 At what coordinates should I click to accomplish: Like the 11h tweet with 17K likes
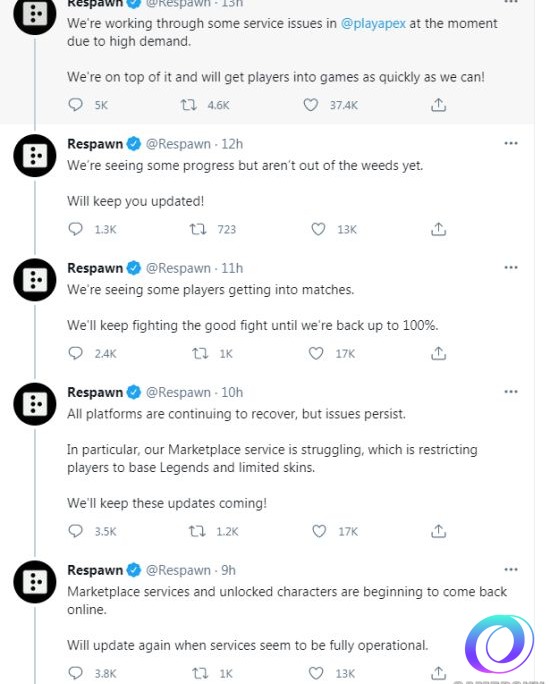(x=316, y=353)
